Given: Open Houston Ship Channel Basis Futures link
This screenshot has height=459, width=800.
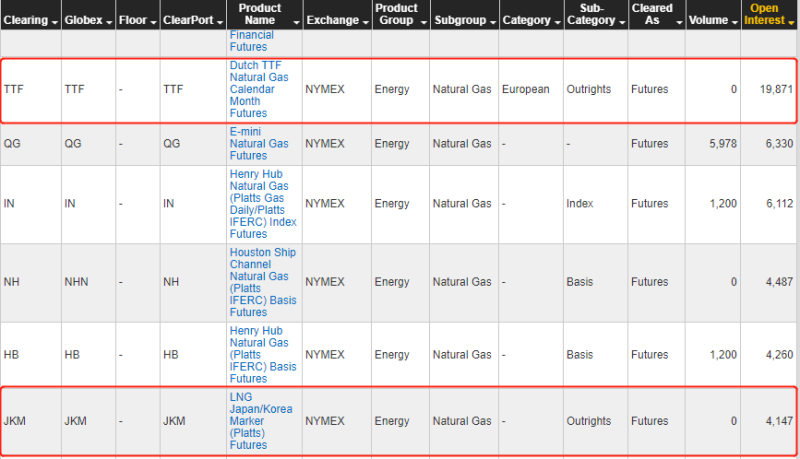Looking at the screenshot, I should point(263,282).
